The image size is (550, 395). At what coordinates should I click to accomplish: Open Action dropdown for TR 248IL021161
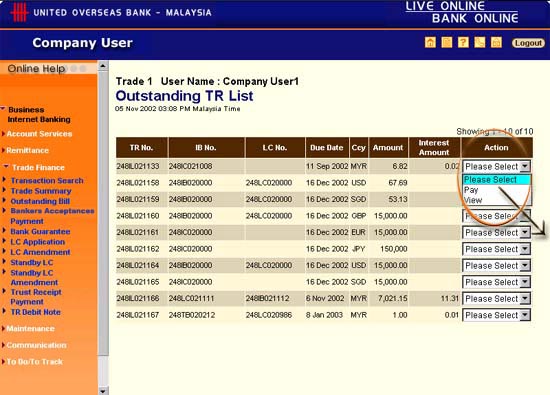496,232
